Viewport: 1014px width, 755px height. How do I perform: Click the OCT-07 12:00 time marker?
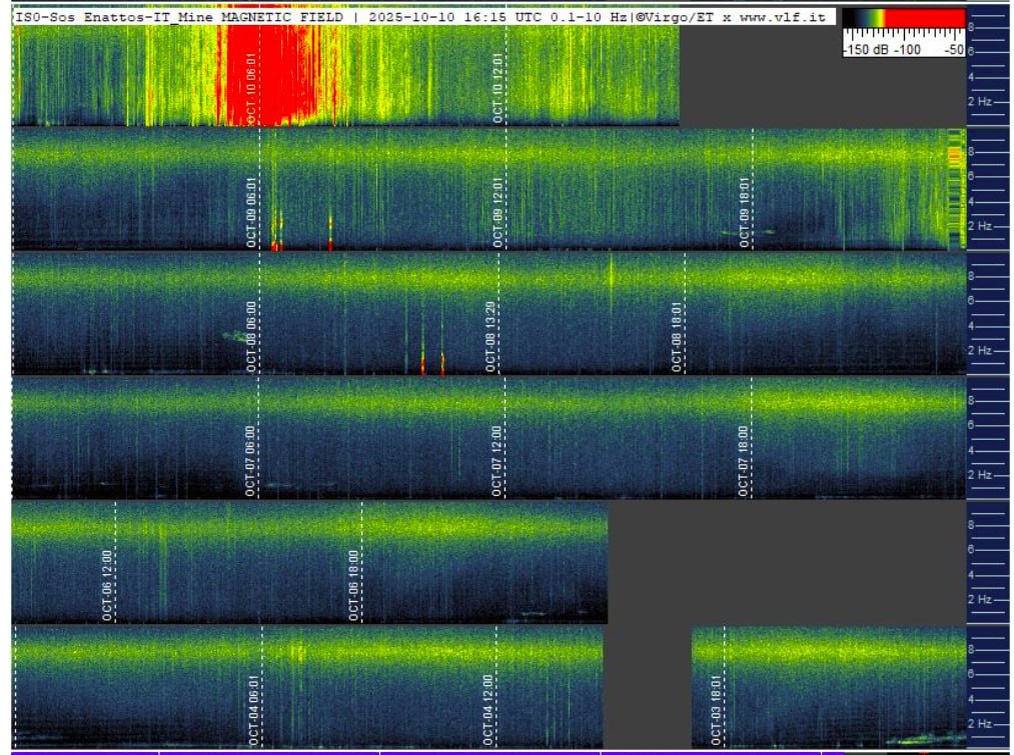pos(497,461)
